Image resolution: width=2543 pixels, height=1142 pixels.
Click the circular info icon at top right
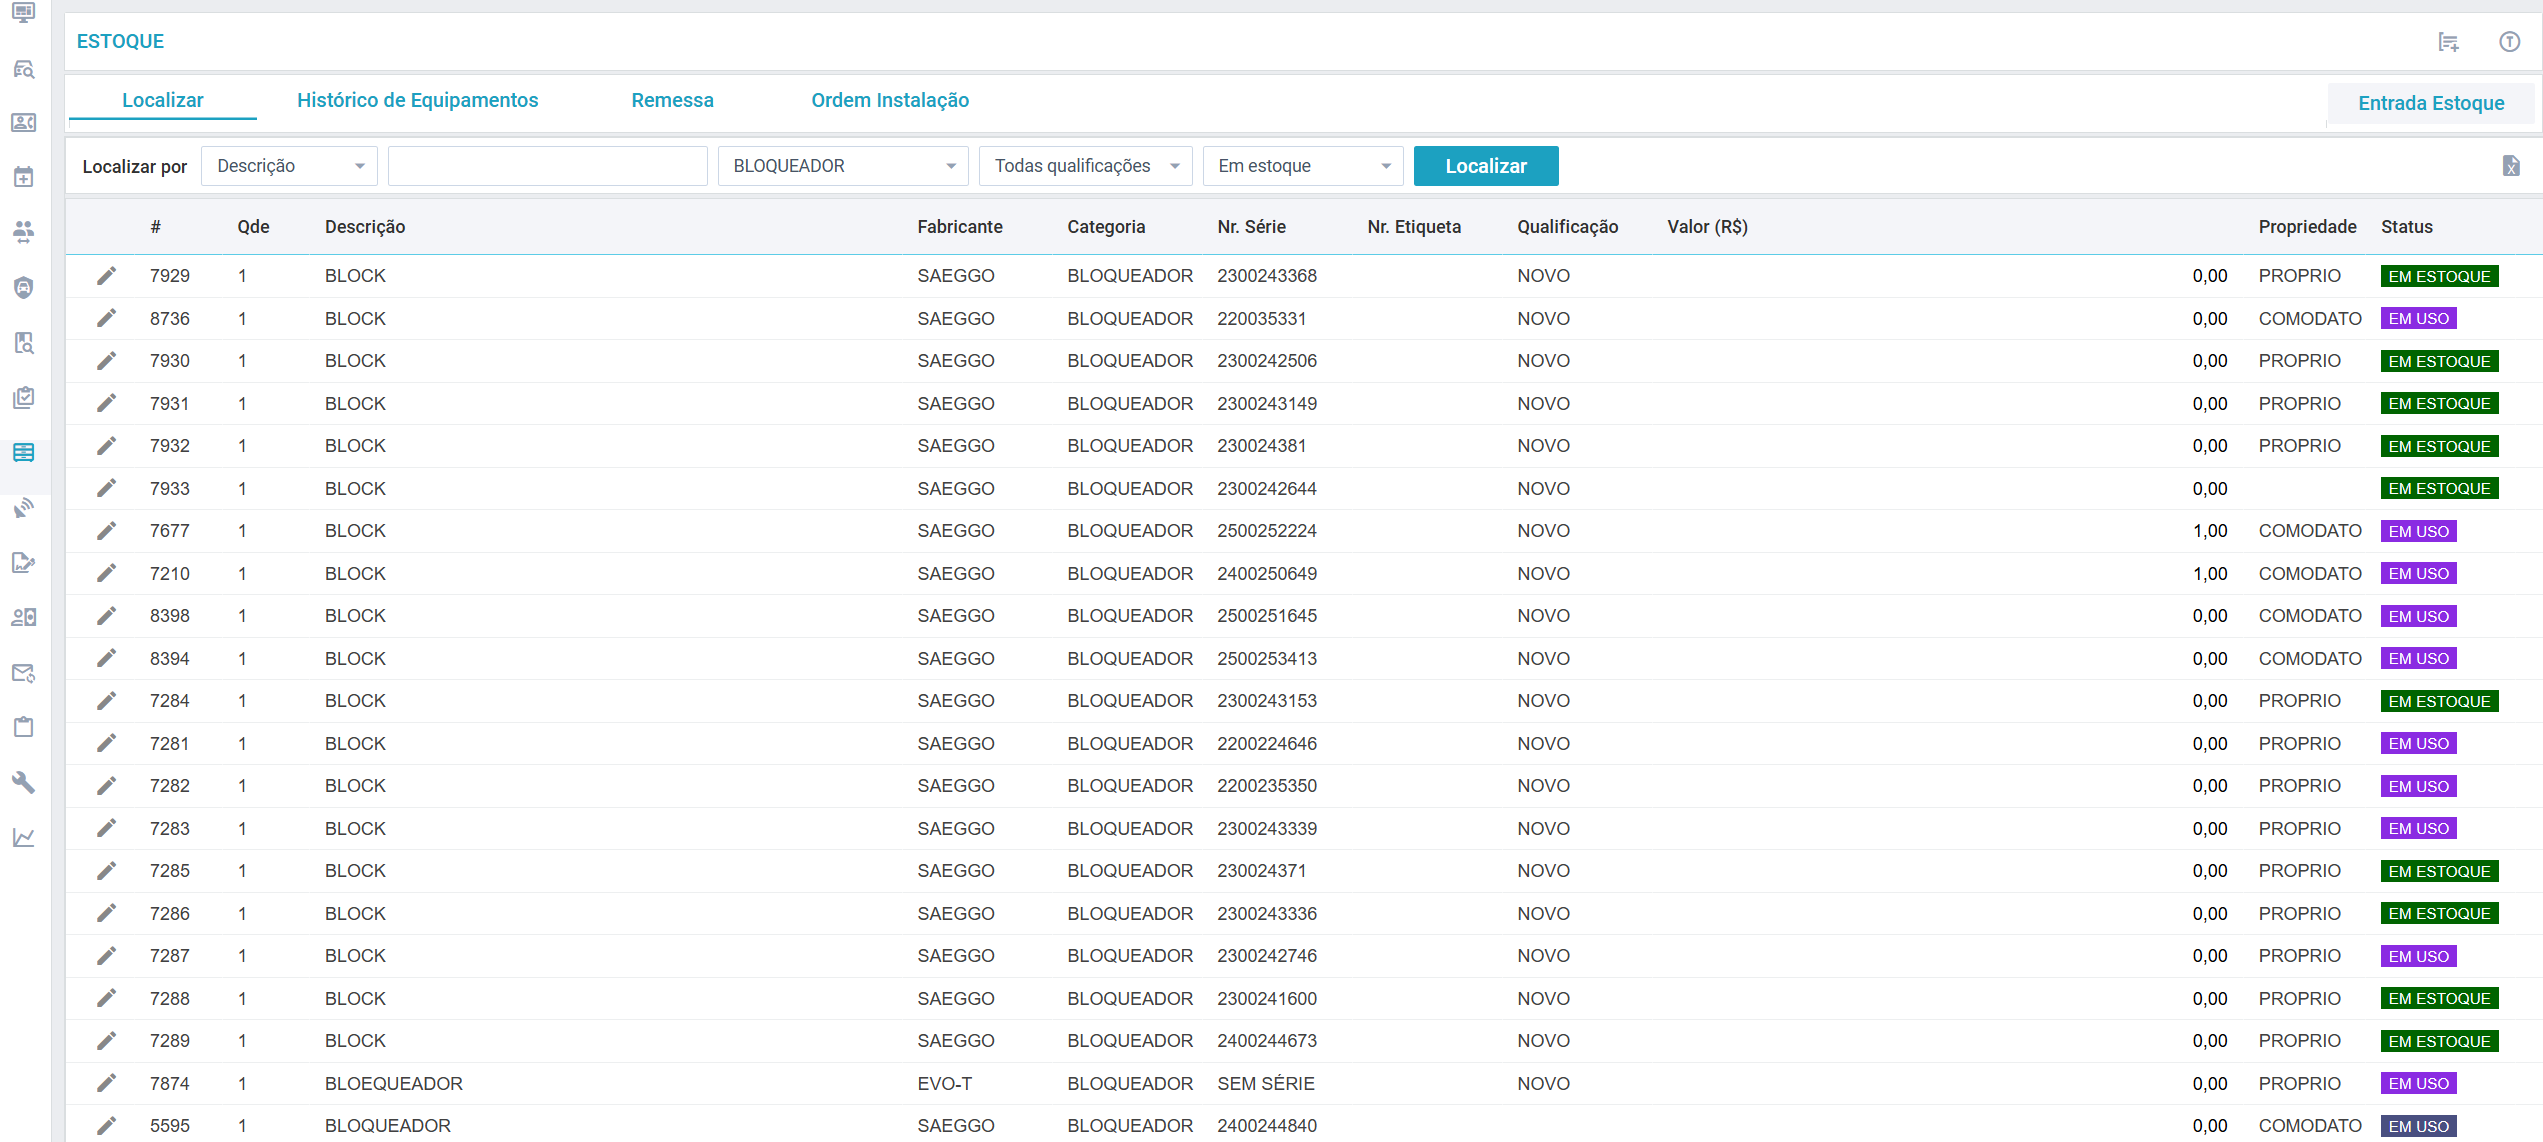(2509, 42)
